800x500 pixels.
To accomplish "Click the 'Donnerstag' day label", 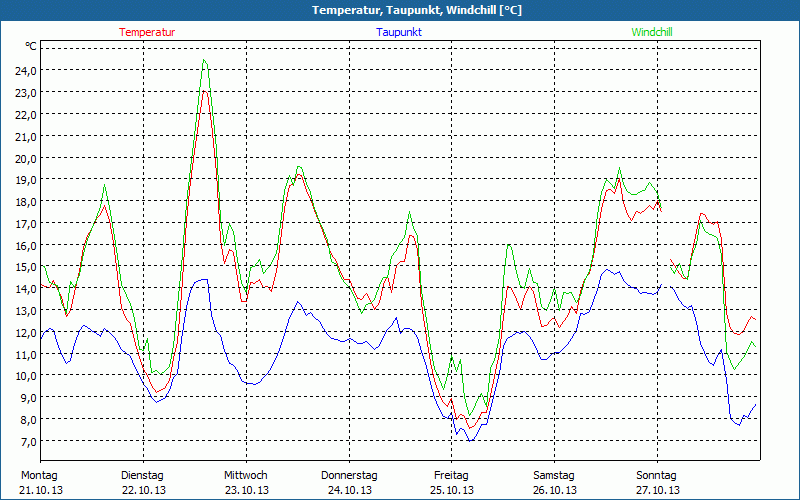I will pos(349,476).
